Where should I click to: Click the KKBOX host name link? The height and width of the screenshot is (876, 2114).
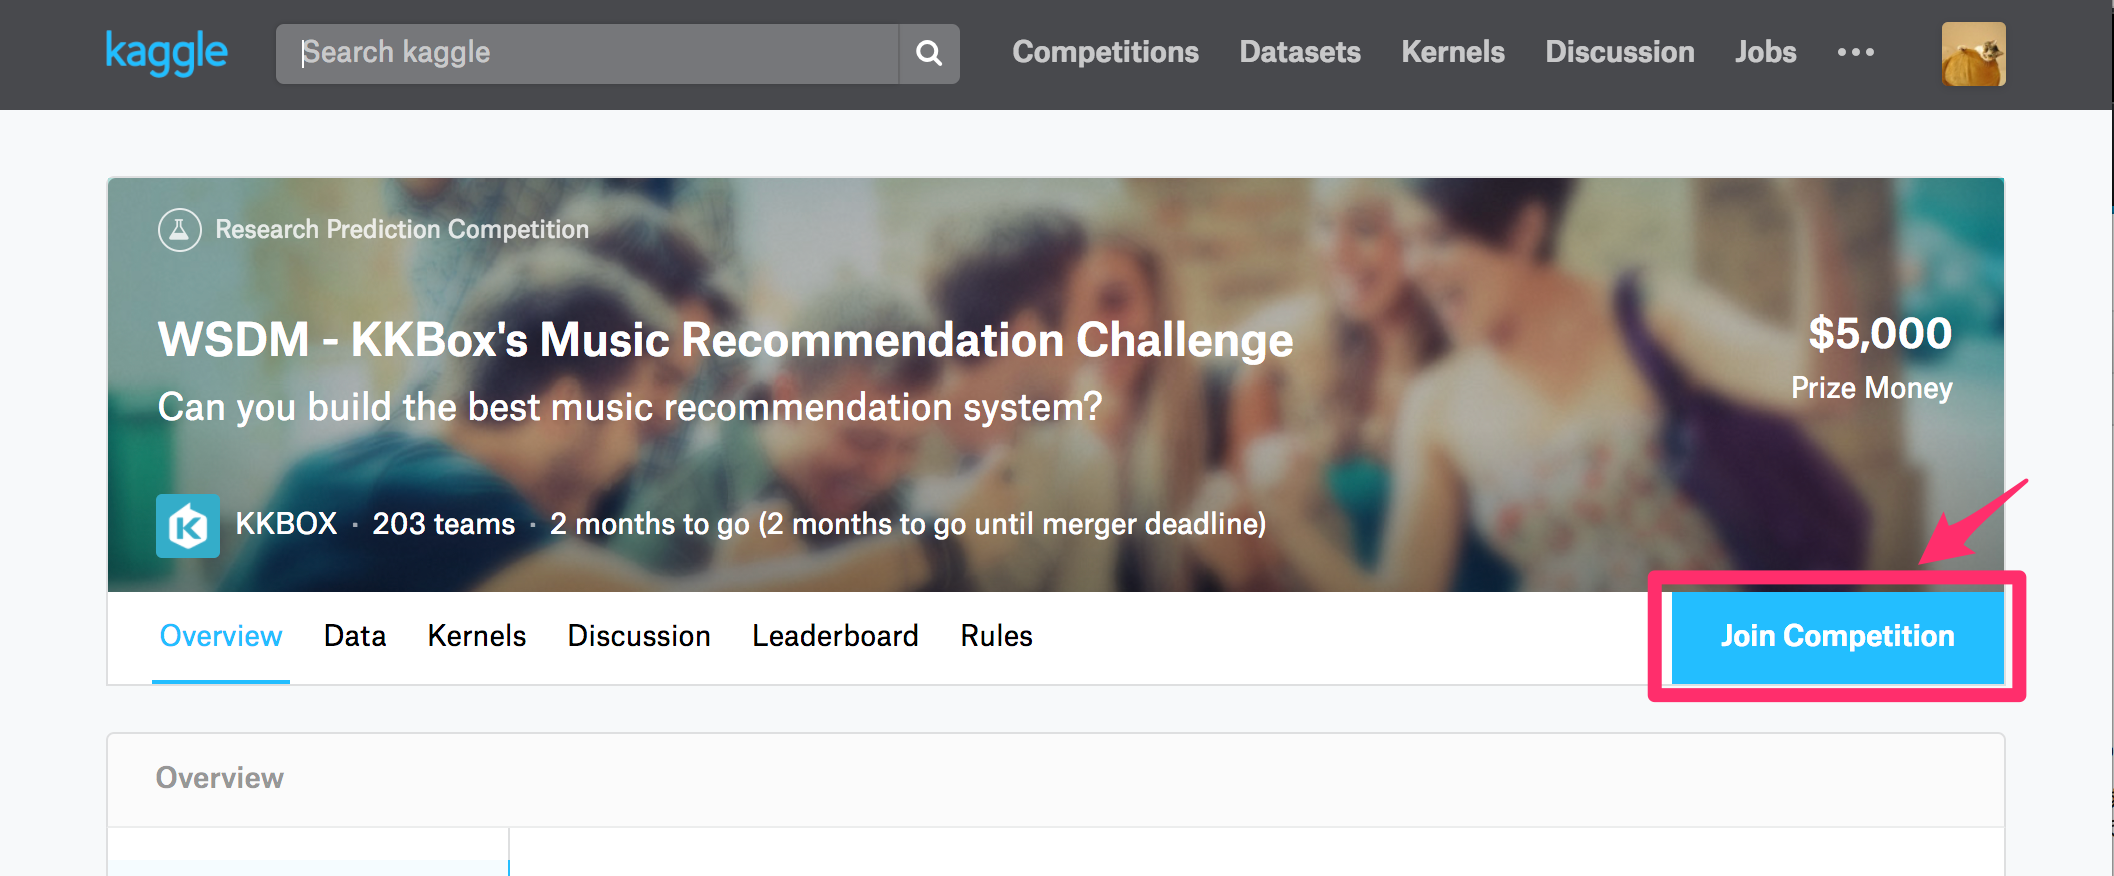(x=286, y=523)
